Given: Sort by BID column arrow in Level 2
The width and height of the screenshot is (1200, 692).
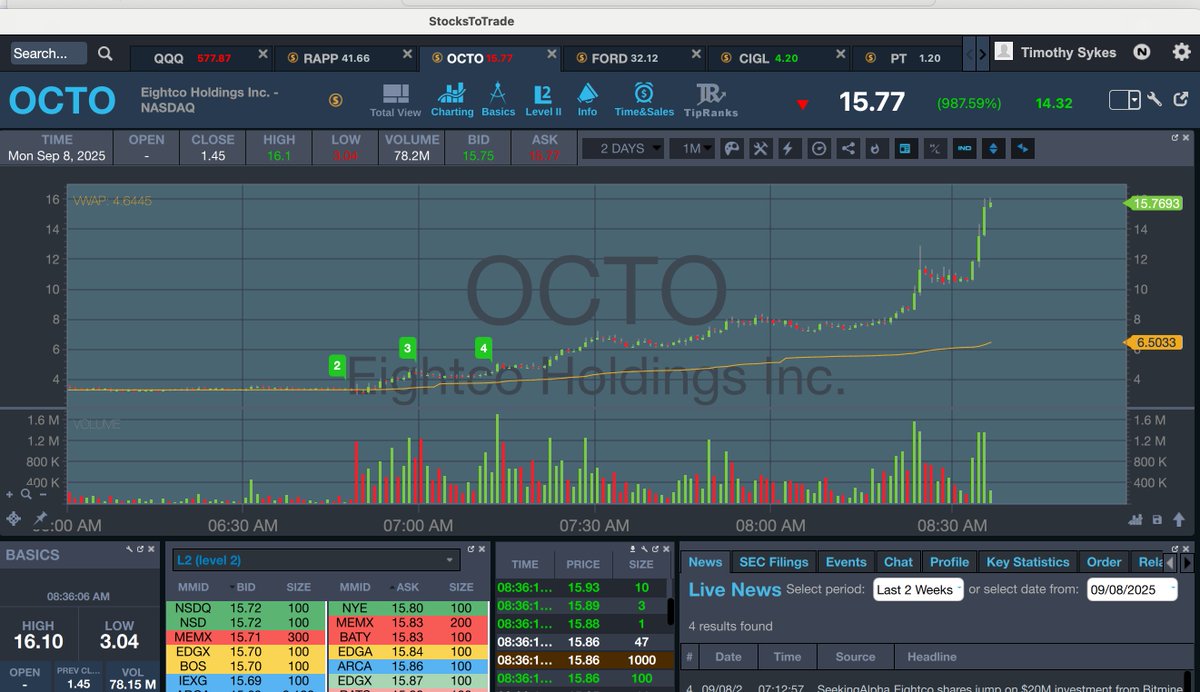Looking at the screenshot, I should click(232, 587).
